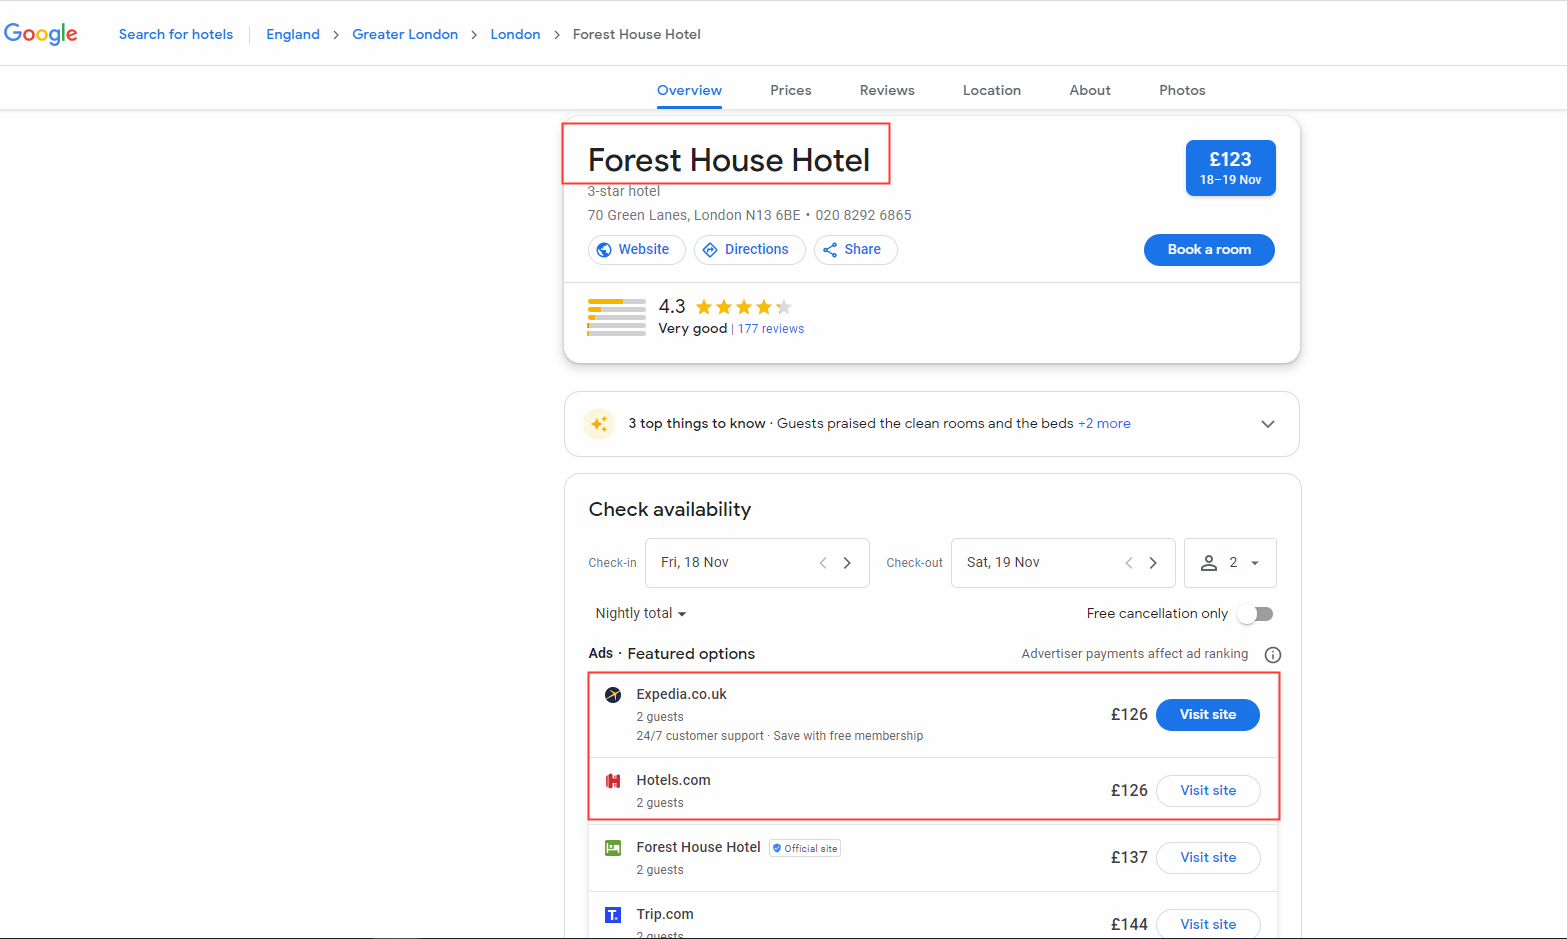Click the guests person icon
This screenshot has width=1567, height=939.
pos(1209,563)
